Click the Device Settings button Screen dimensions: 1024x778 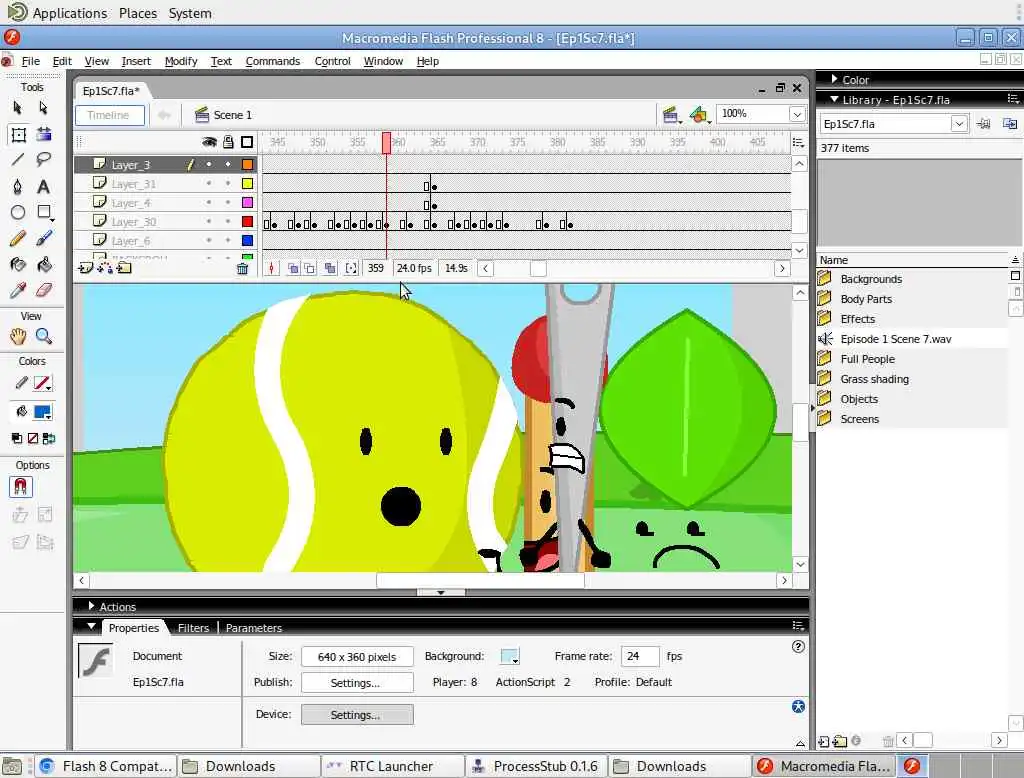[357, 715]
